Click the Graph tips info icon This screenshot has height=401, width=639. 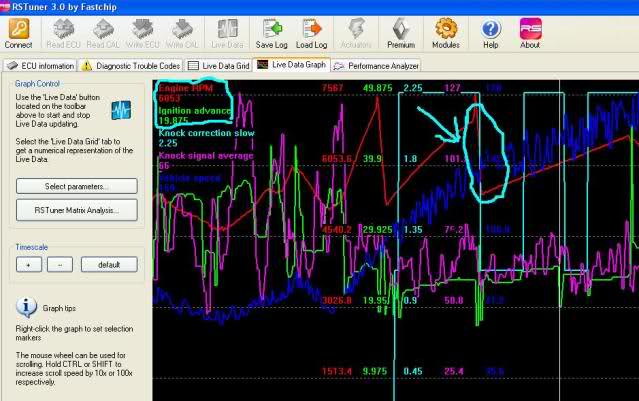[26, 307]
